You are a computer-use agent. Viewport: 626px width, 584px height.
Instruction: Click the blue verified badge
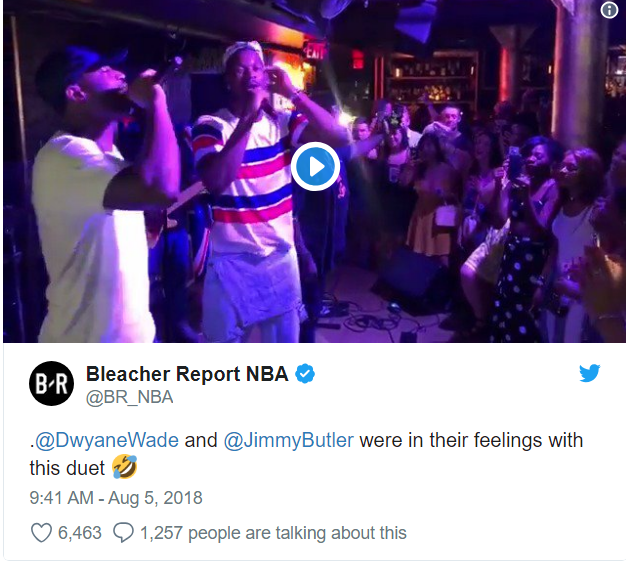coord(305,374)
